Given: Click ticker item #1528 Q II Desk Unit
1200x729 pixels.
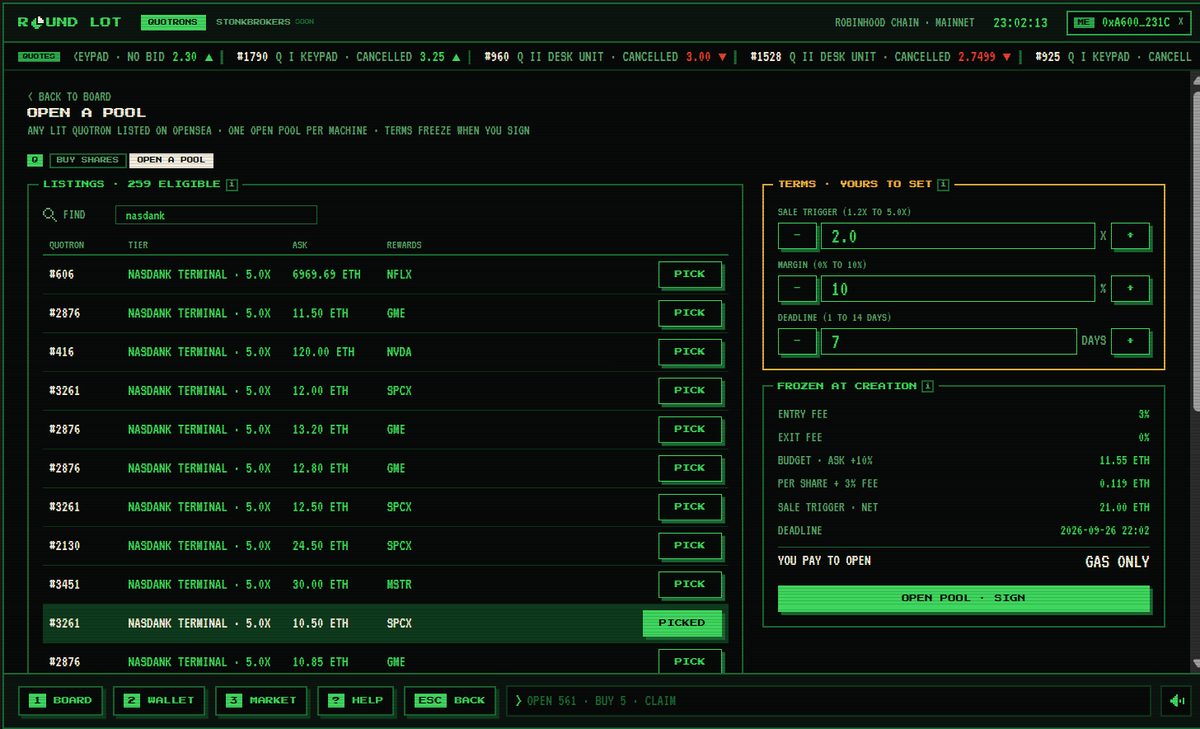Looking at the screenshot, I should coord(881,57).
